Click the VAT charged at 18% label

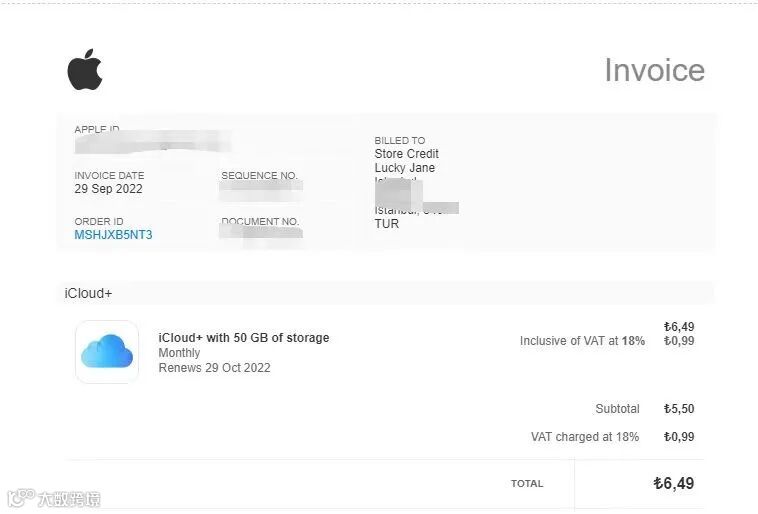point(584,437)
